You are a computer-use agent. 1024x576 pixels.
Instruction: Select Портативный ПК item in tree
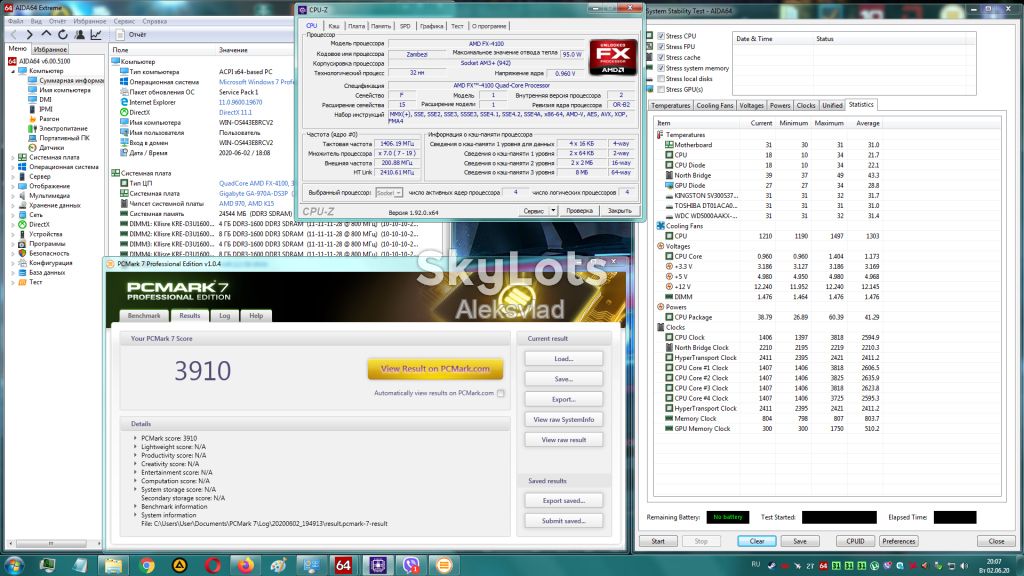[59, 138]
